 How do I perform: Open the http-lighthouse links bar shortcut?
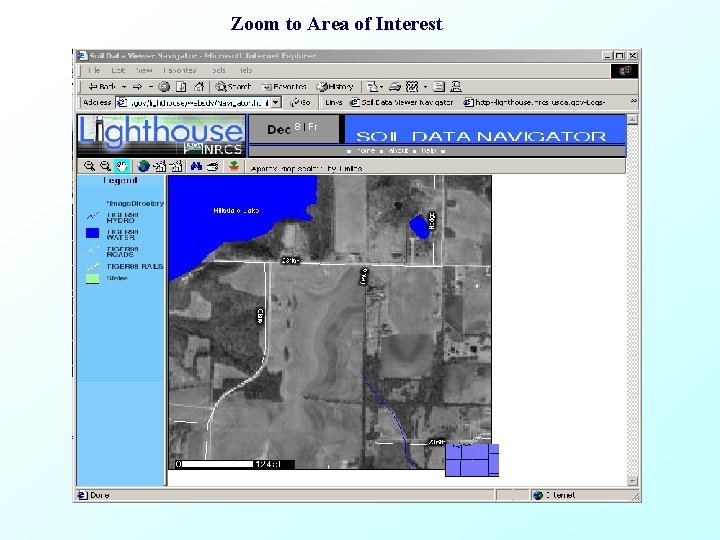click(x=534, y=102)
